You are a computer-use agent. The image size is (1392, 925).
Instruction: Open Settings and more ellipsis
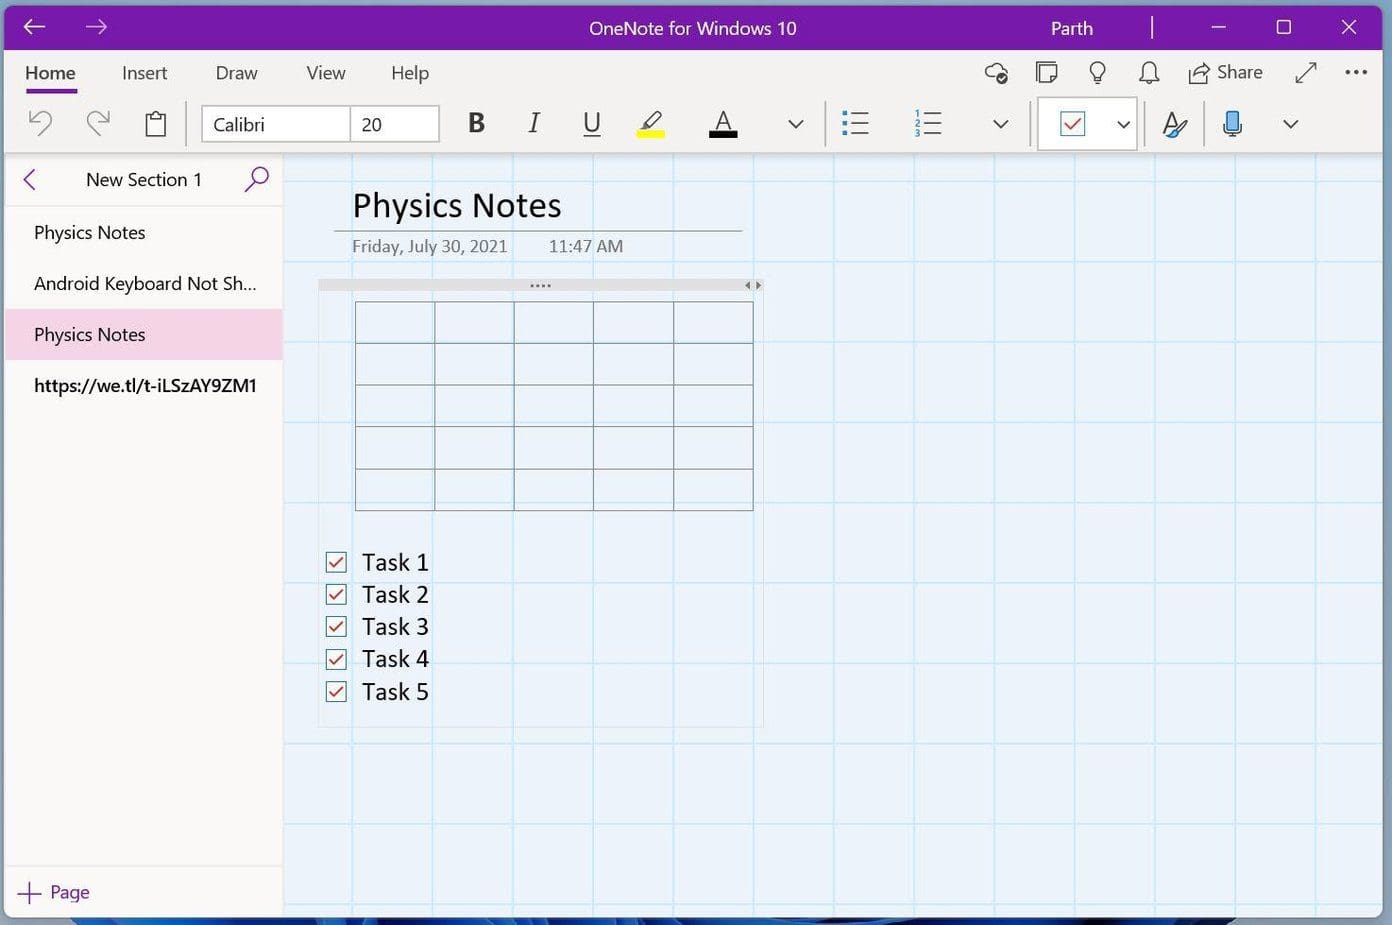tap(1356, 72)
